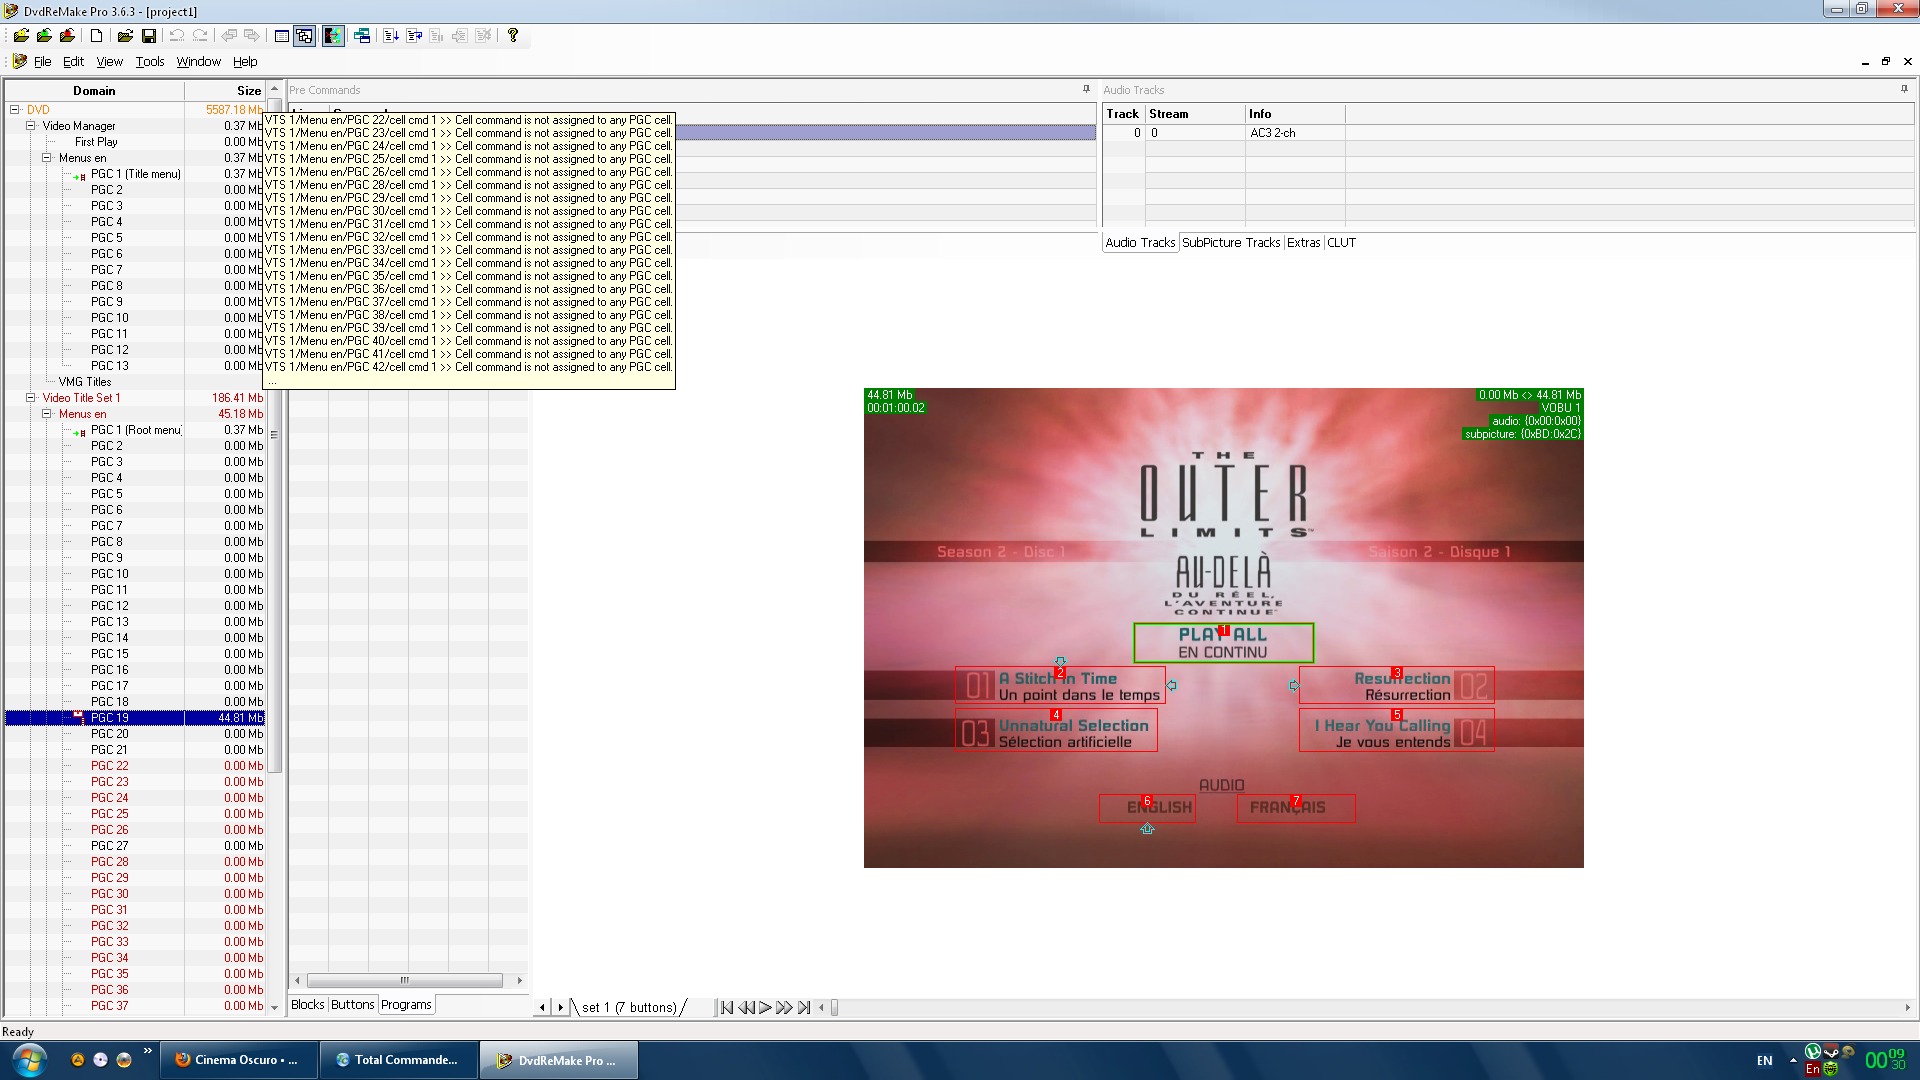Click the Save project floppy disk icon
The height and width of the screenshot is (1080, 1920).
pos(149,36)
